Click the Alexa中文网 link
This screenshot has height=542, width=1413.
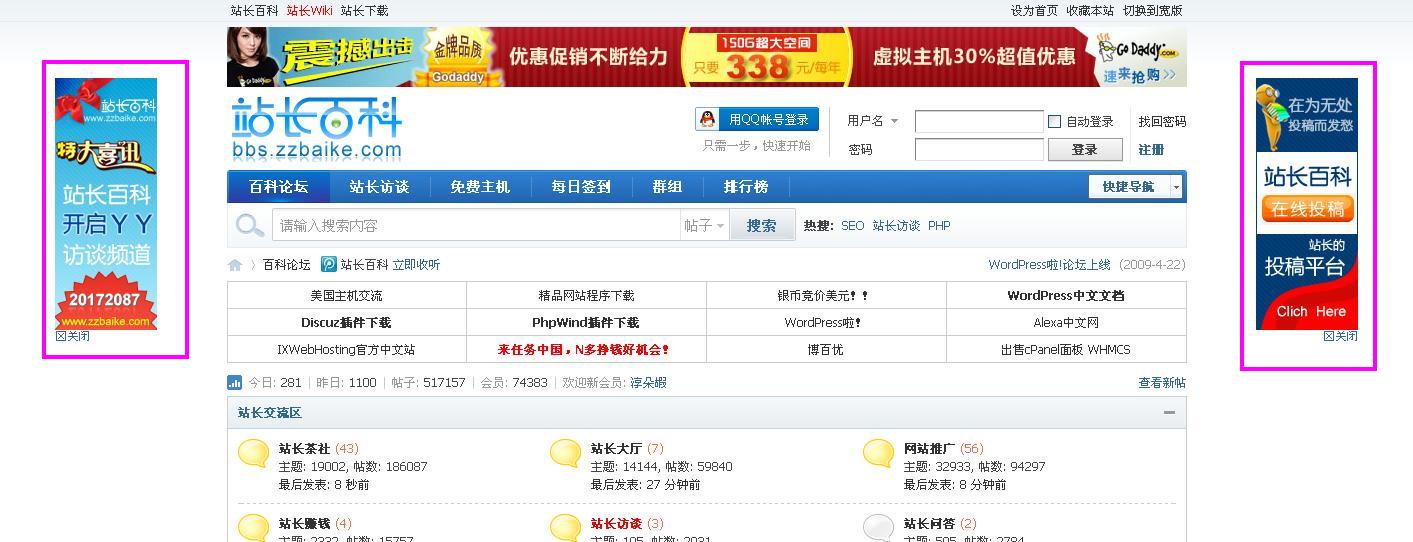[1066, 323]
